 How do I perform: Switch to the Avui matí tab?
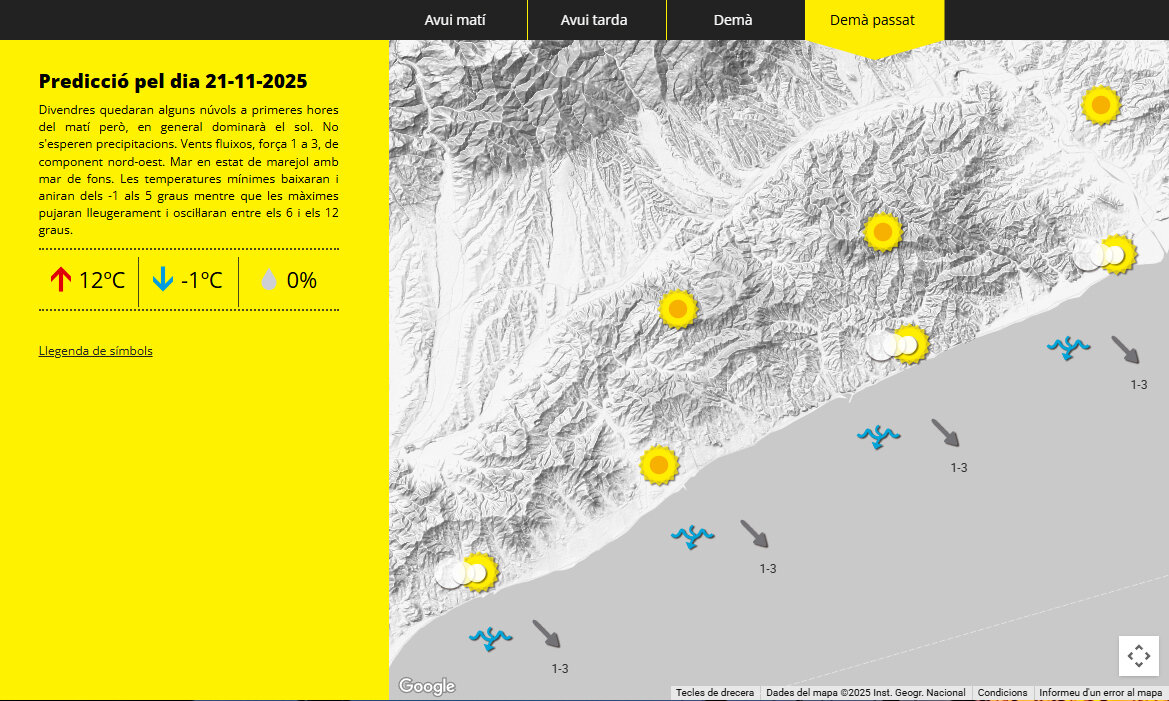455,20
